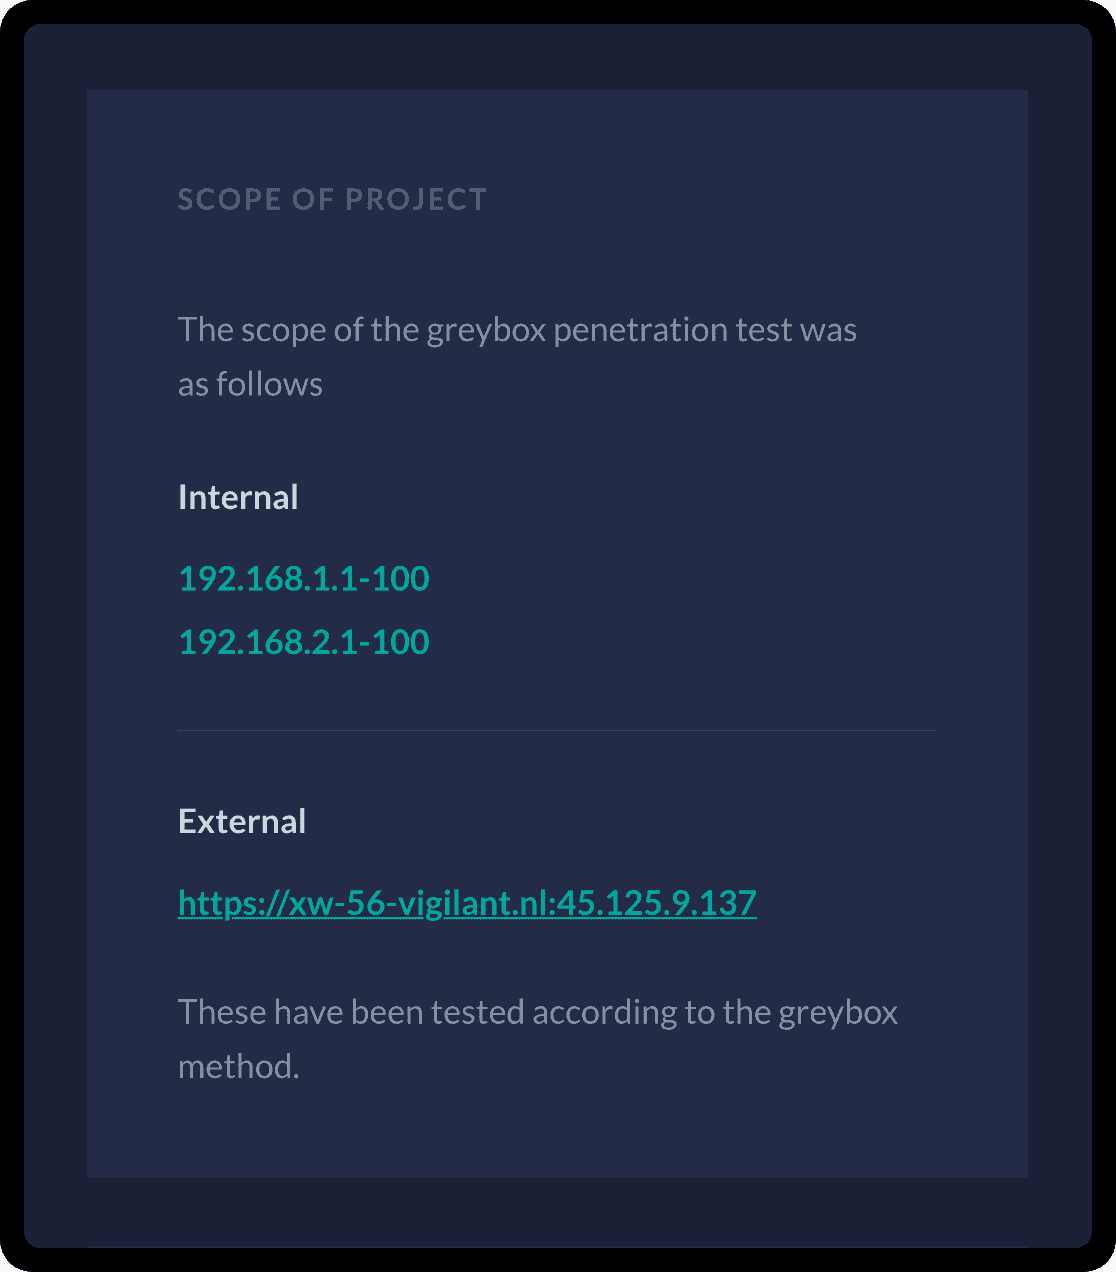Screen dimensions: 1116x1272
Task: Click the word "tested" in the closing paragraph
Action: click(478, 1012)
